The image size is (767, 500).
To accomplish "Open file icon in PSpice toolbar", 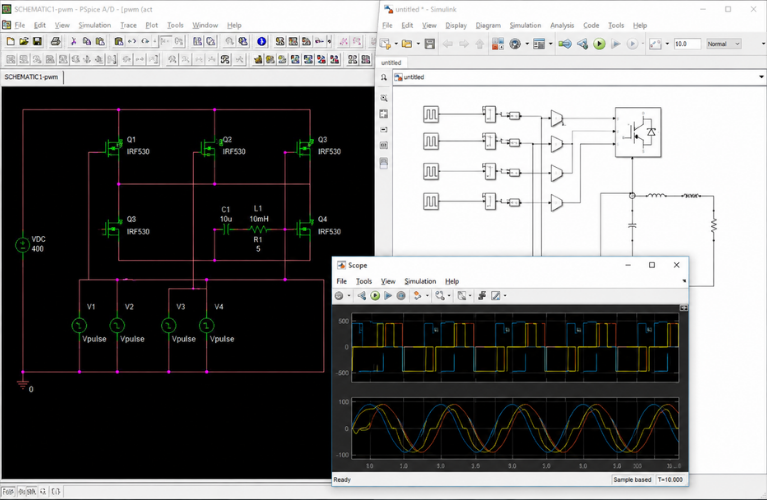I will pos(23,42).
